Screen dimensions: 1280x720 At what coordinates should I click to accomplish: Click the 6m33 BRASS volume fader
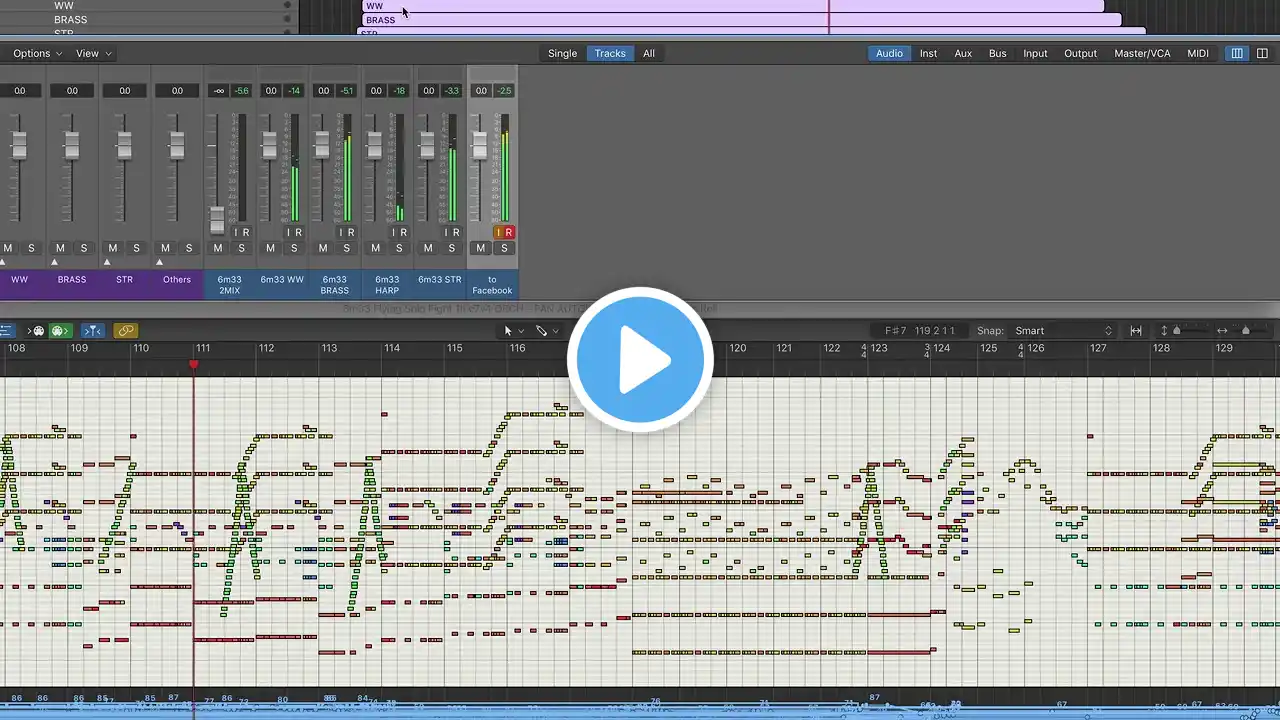tap(322, 145)
